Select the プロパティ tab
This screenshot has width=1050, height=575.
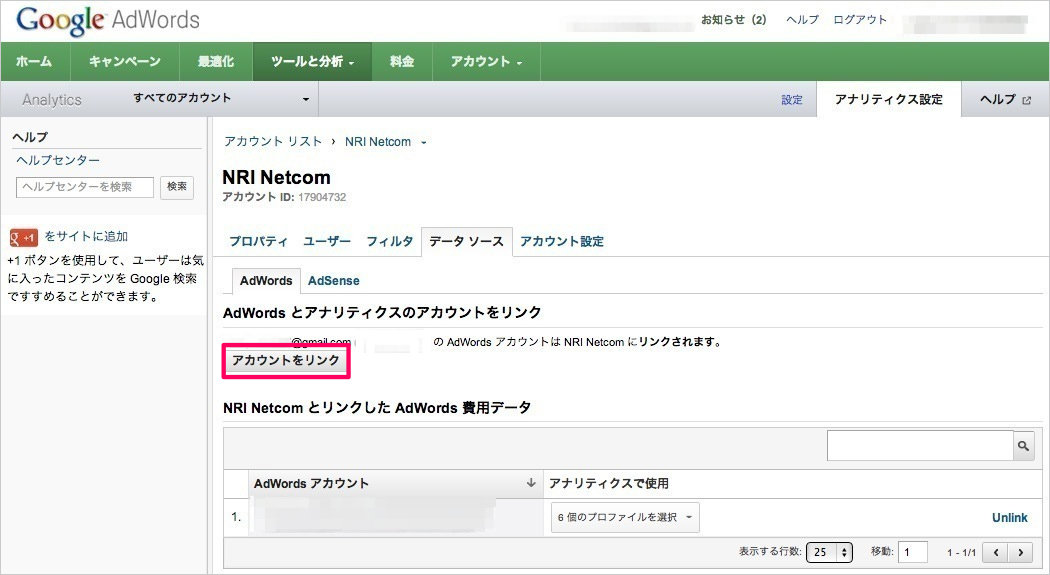tap(258, 241)
